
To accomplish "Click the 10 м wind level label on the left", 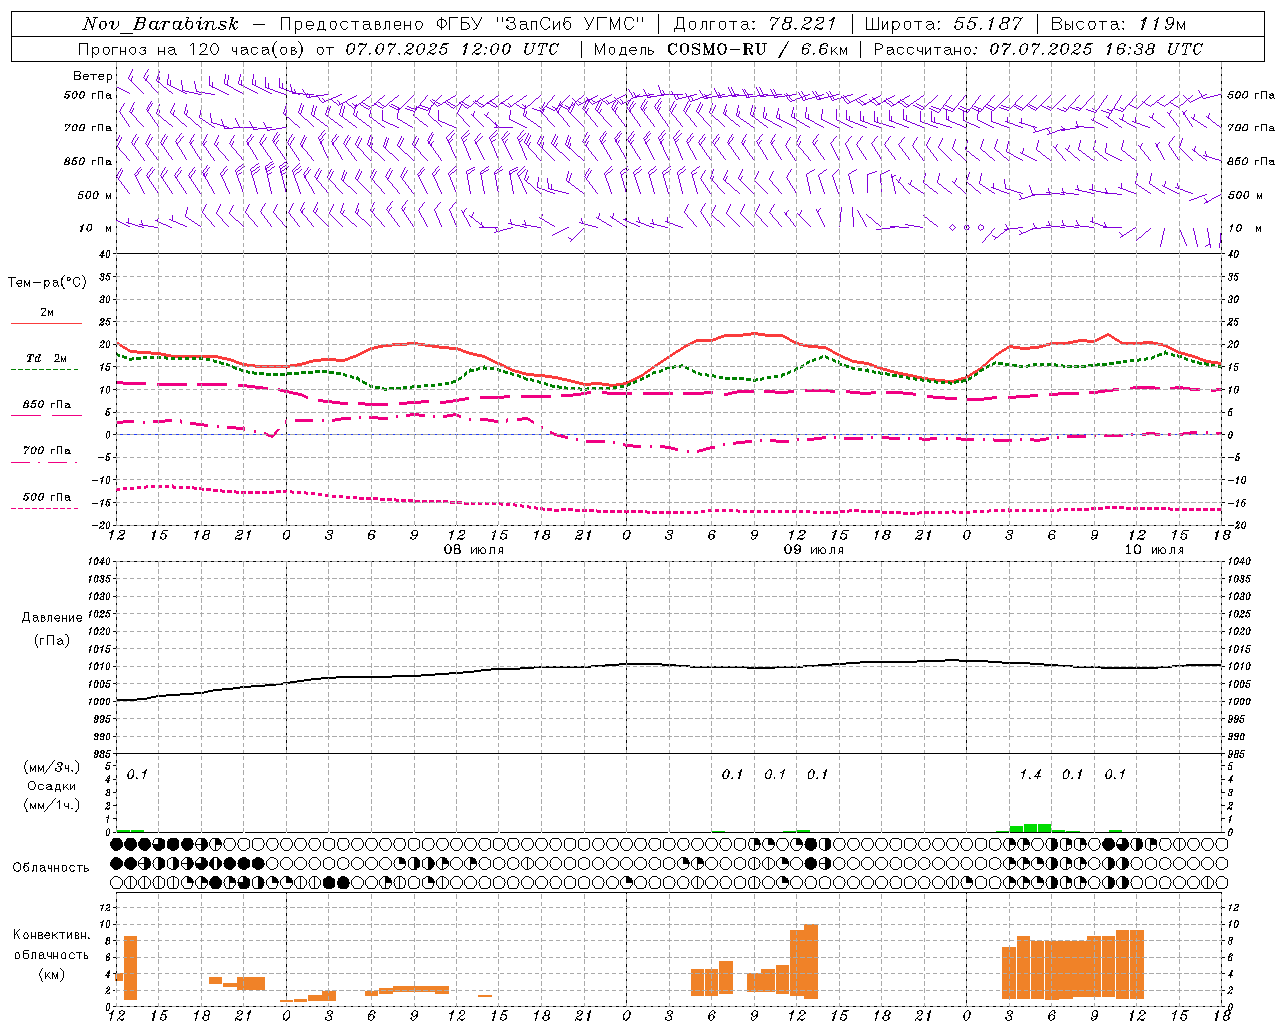I will [96, 228].
